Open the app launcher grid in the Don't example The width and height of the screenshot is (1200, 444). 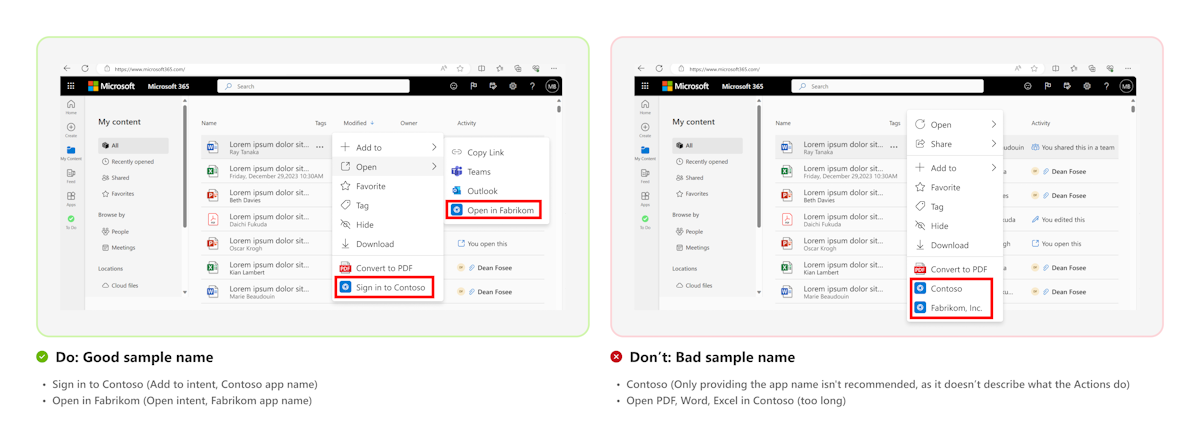pyautogui.click(x=645, y=86)
